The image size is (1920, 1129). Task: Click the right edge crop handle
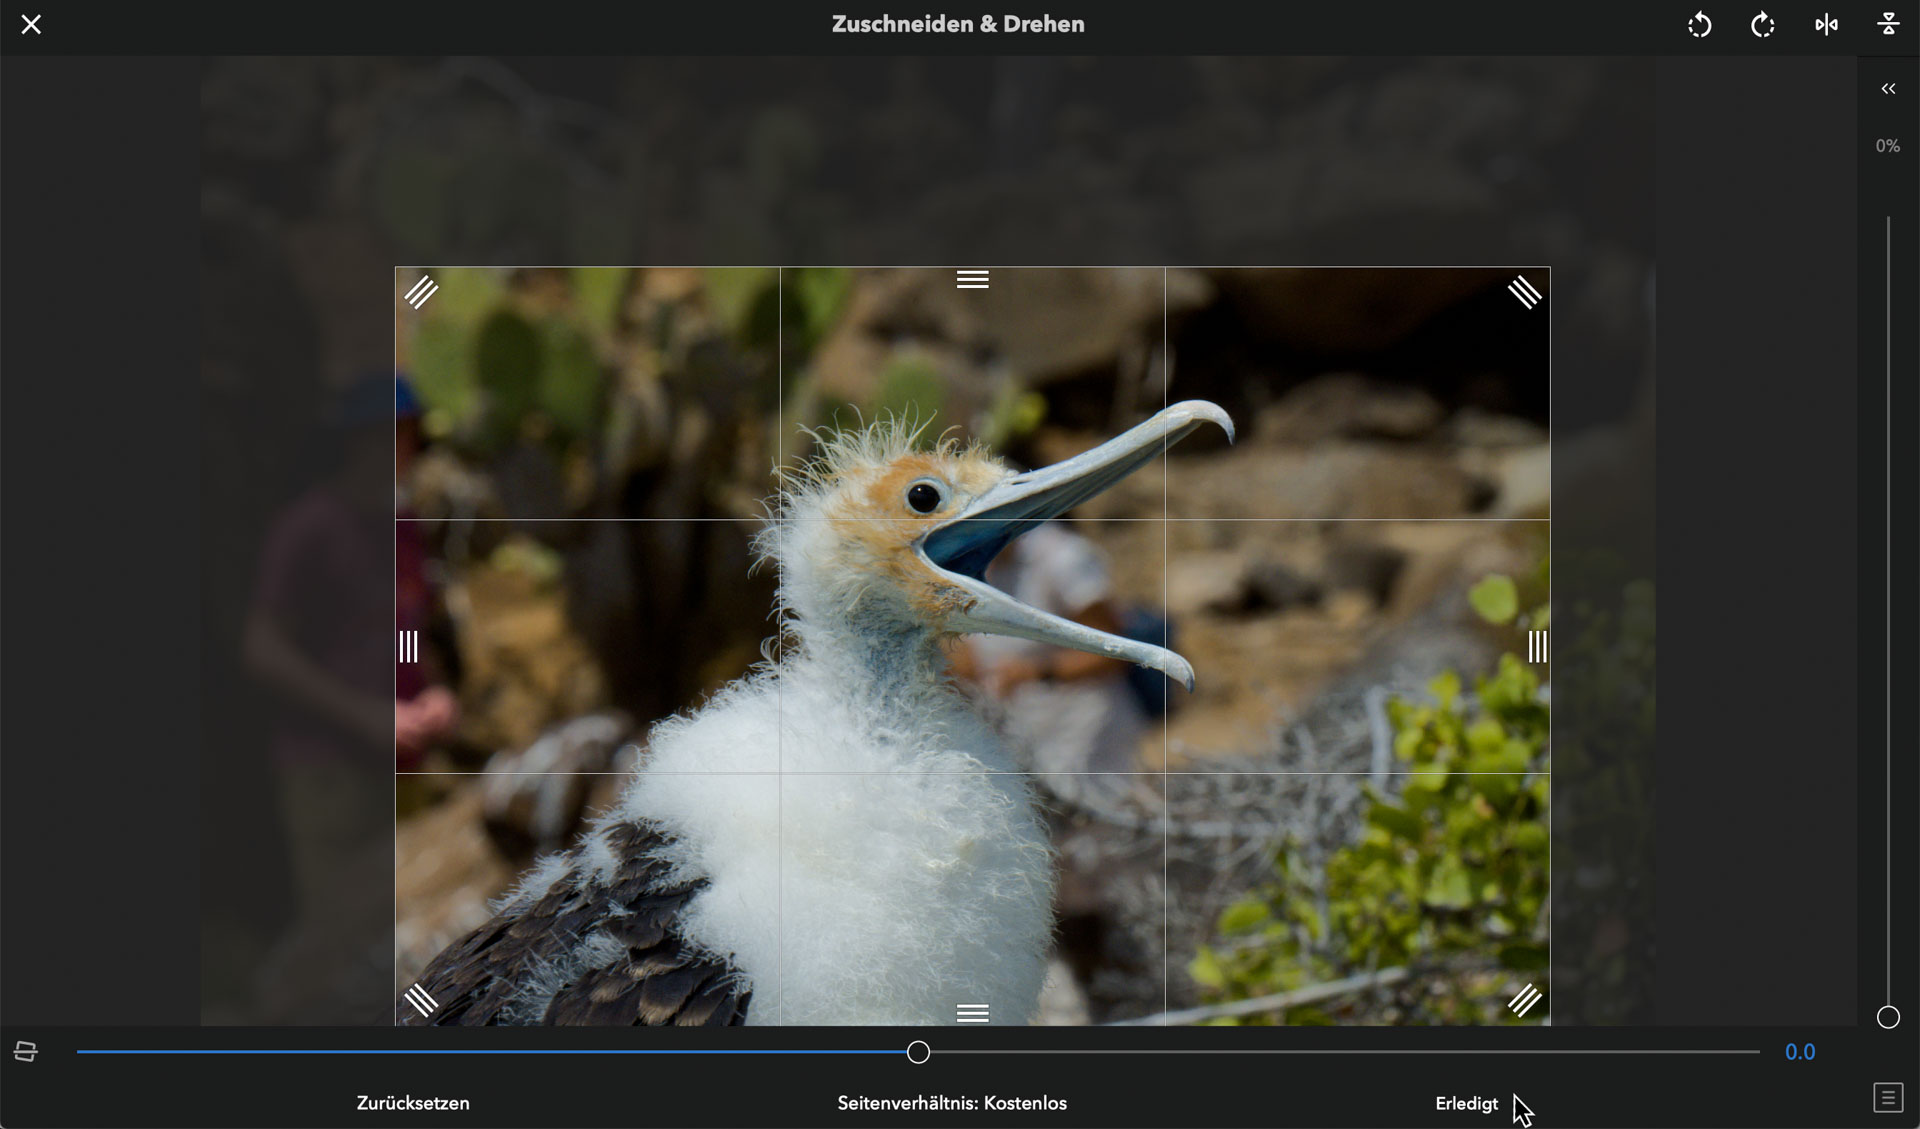[1537, 646]
